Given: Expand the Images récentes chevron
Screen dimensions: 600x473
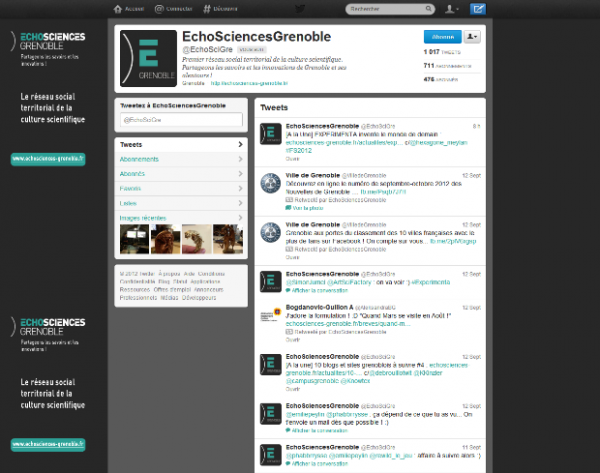Looking at the screenshot, I should (x=241, y=217).
